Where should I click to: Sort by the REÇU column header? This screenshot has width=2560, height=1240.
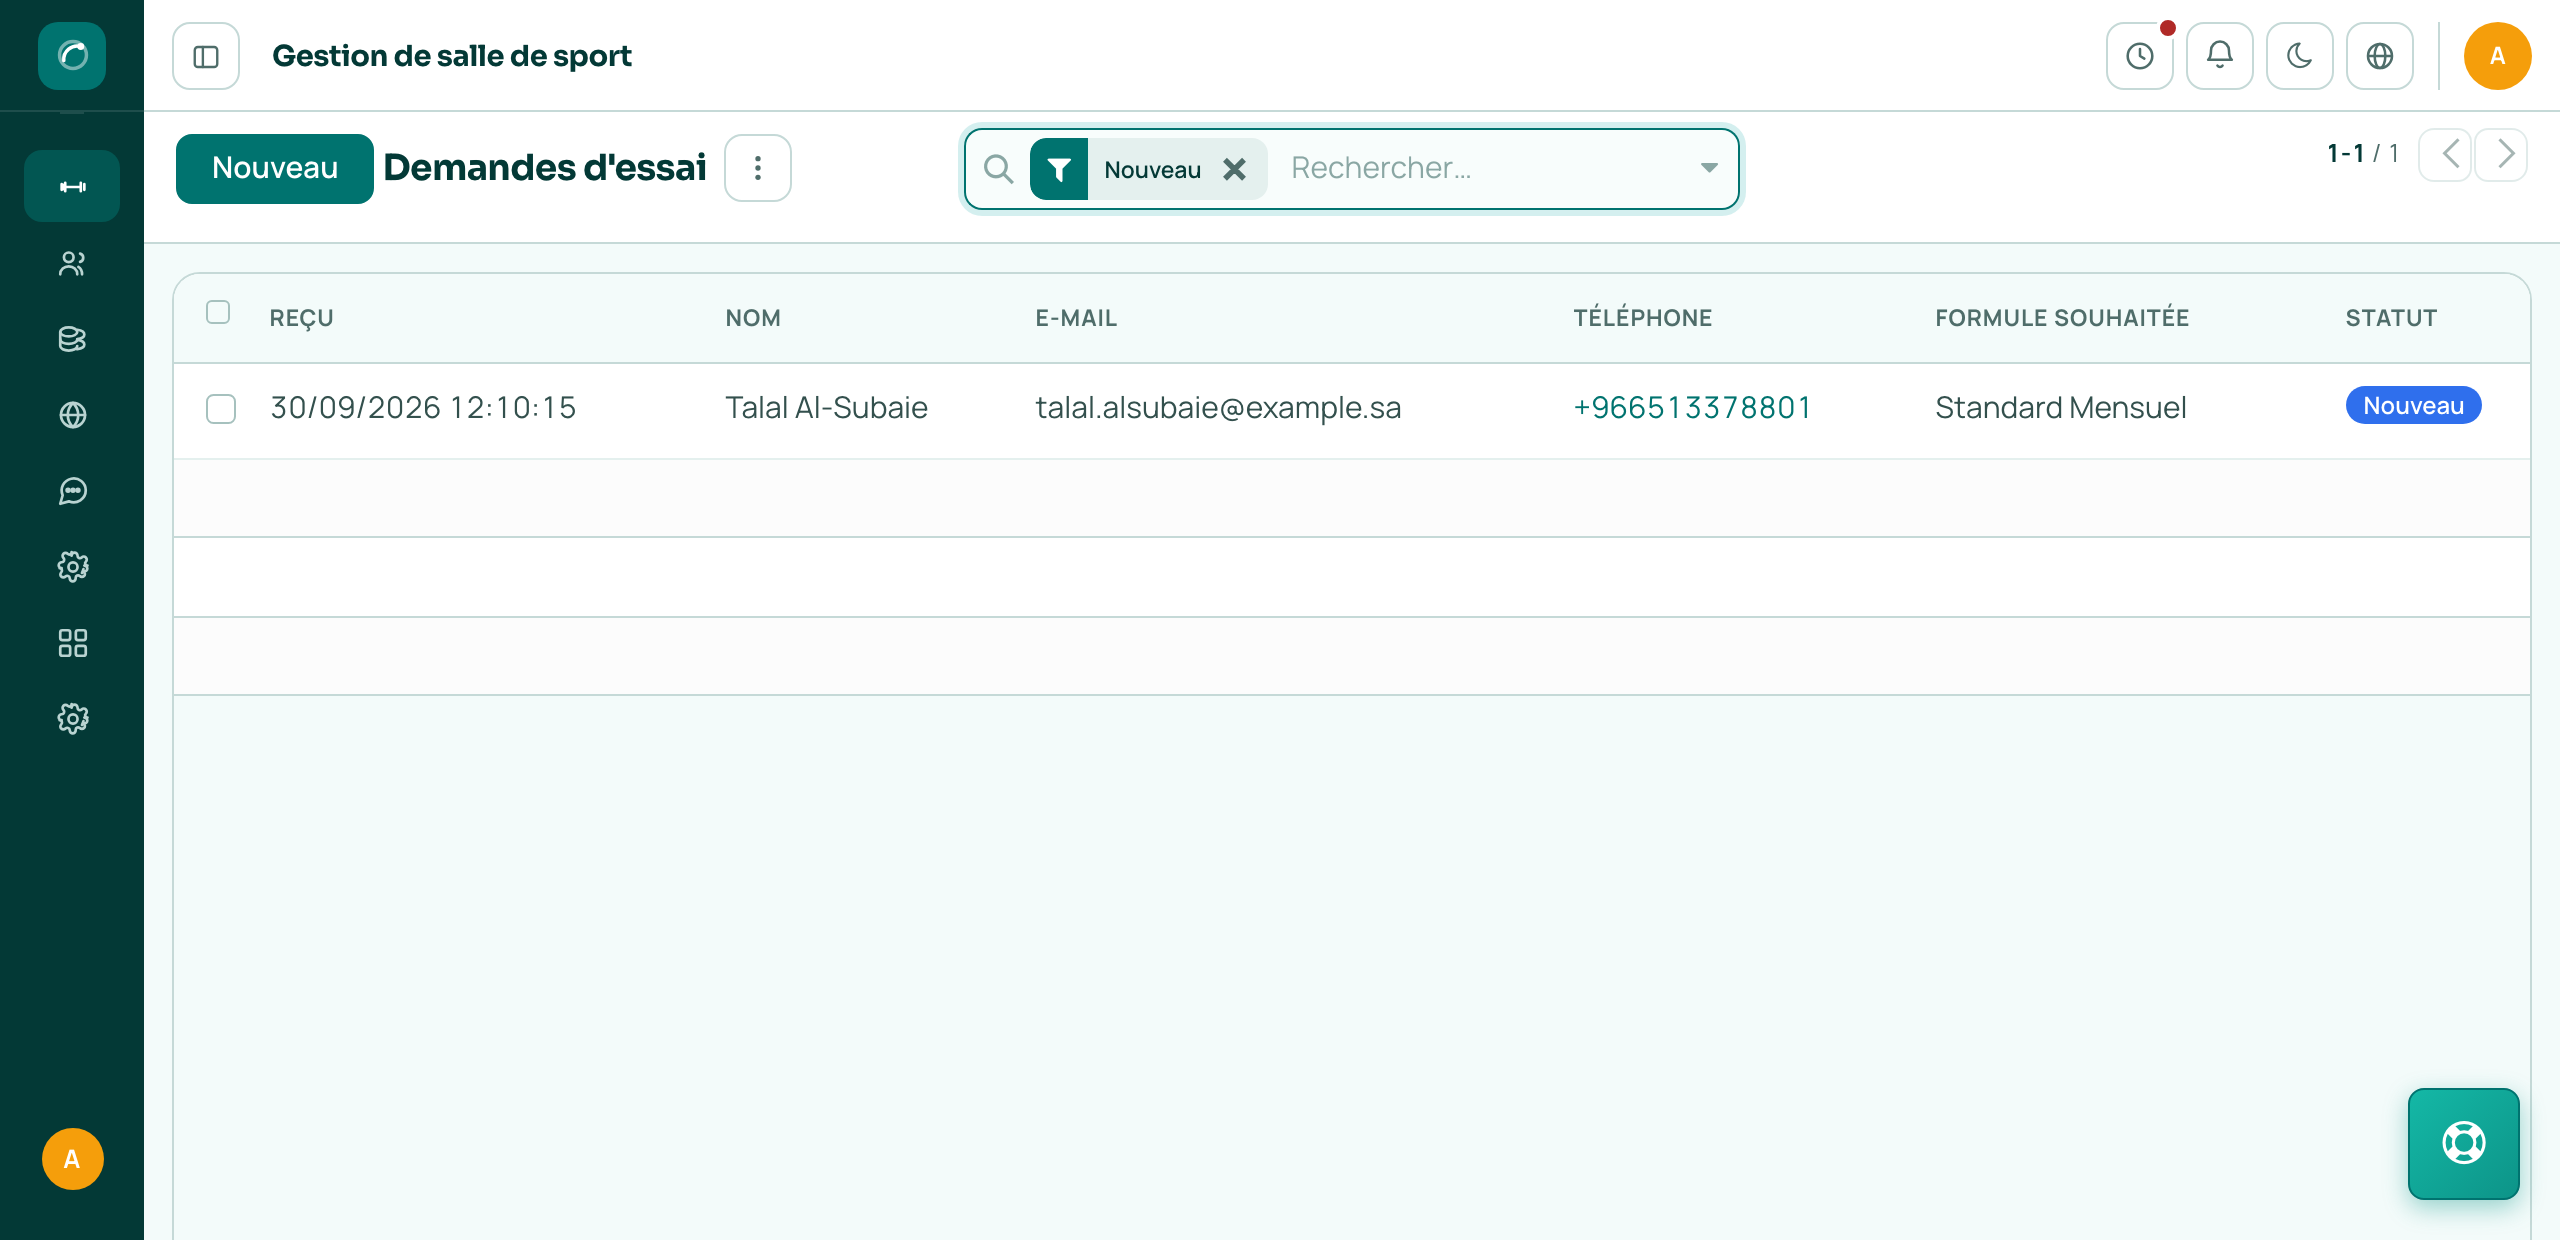click(301, 318)
